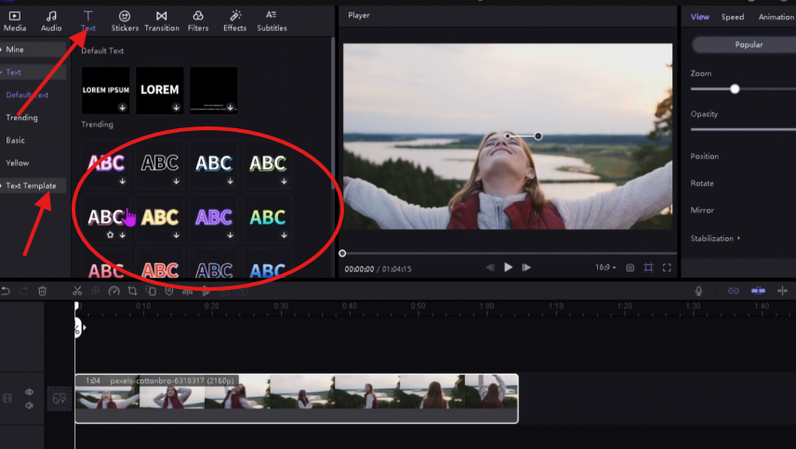Image resolution: width=796 pixels, height=449 pixels.
Task: Enter fullscreen preview mode
Action: (667, 268)
